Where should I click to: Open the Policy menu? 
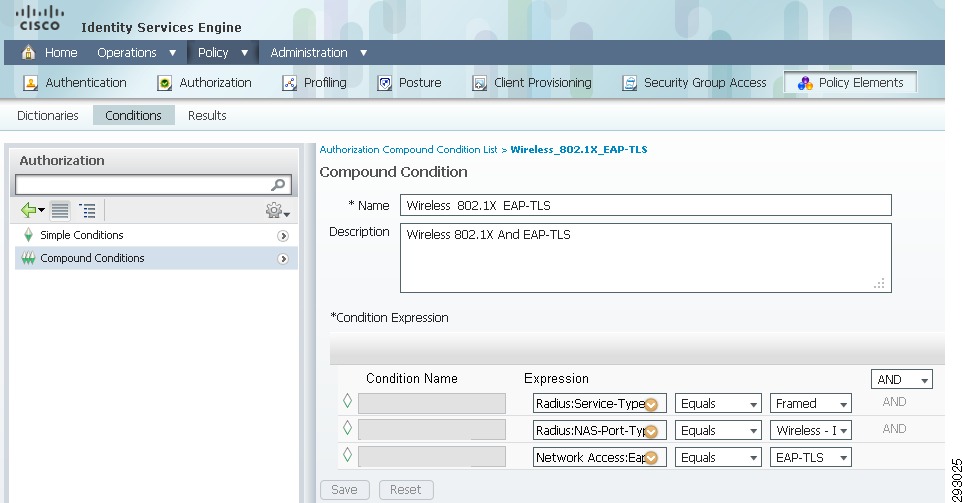pos(223,53)
